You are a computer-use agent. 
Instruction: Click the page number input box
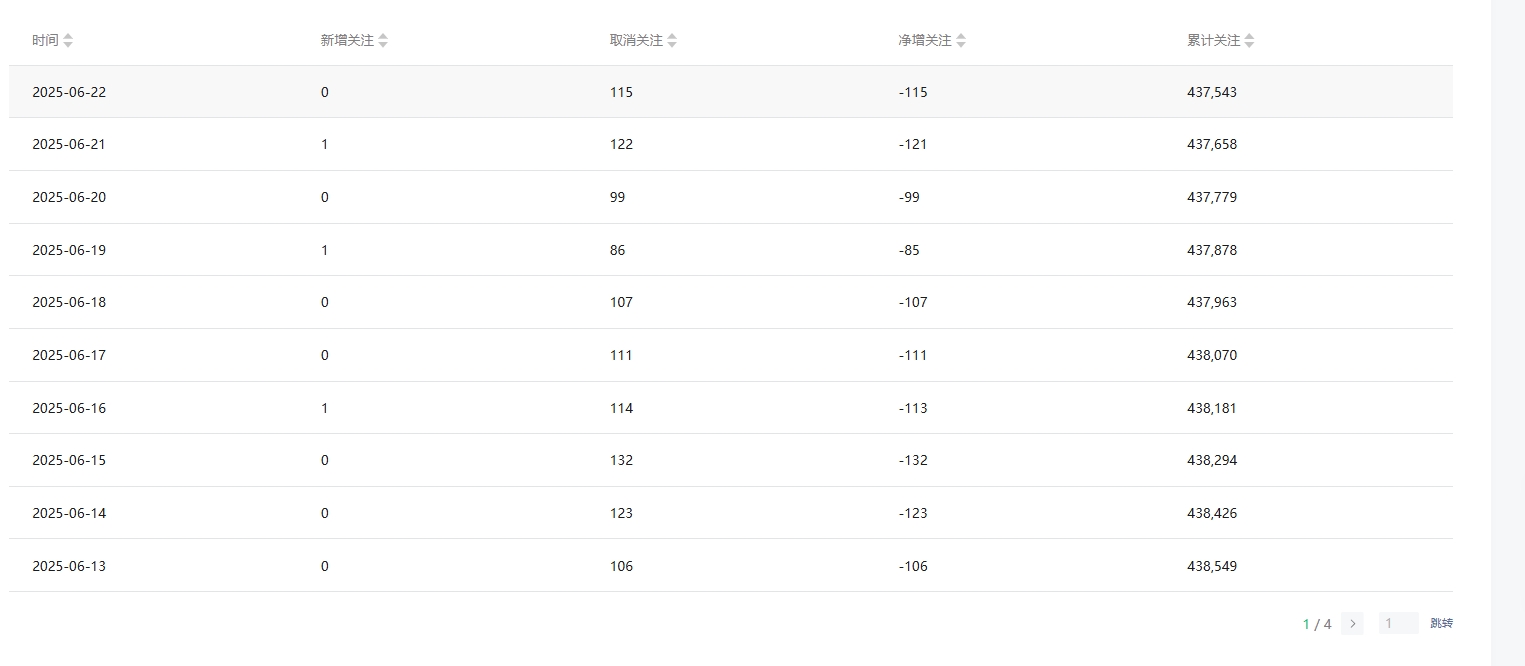pyautogui.click(x=1398, y=624)
